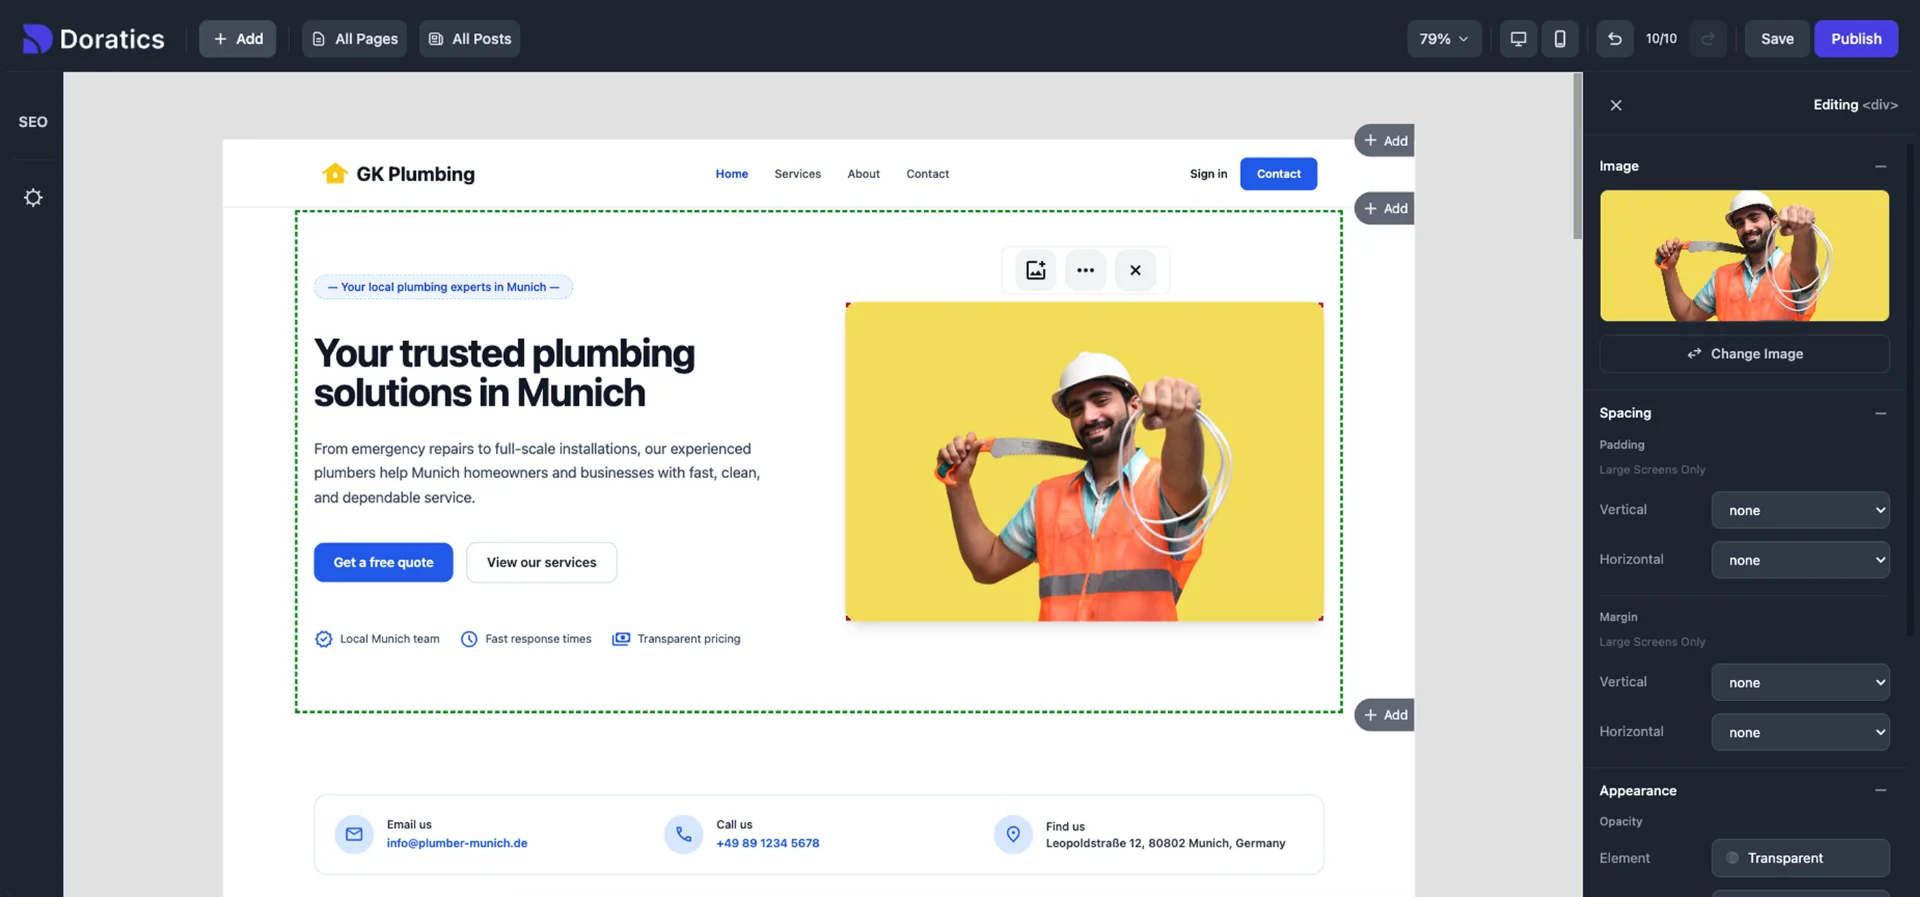1920x897 pixels.
Task: Click the replace image icon above photo
Action: [1036, 270]
